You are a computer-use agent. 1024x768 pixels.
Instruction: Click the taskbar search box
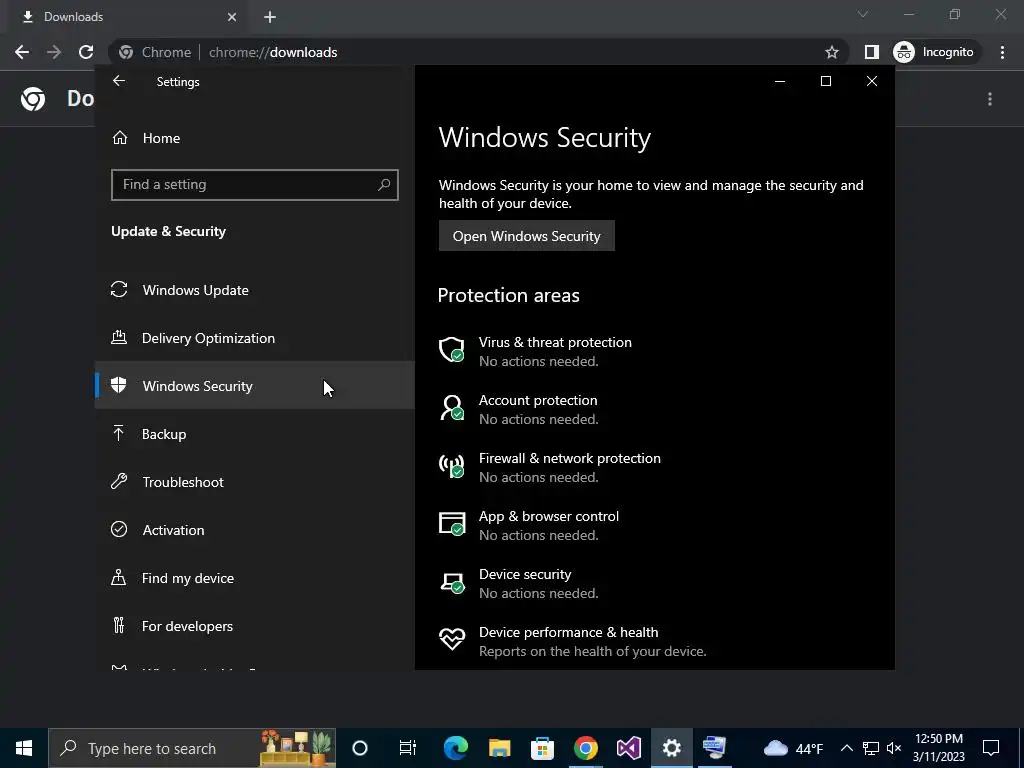point(192,748)
